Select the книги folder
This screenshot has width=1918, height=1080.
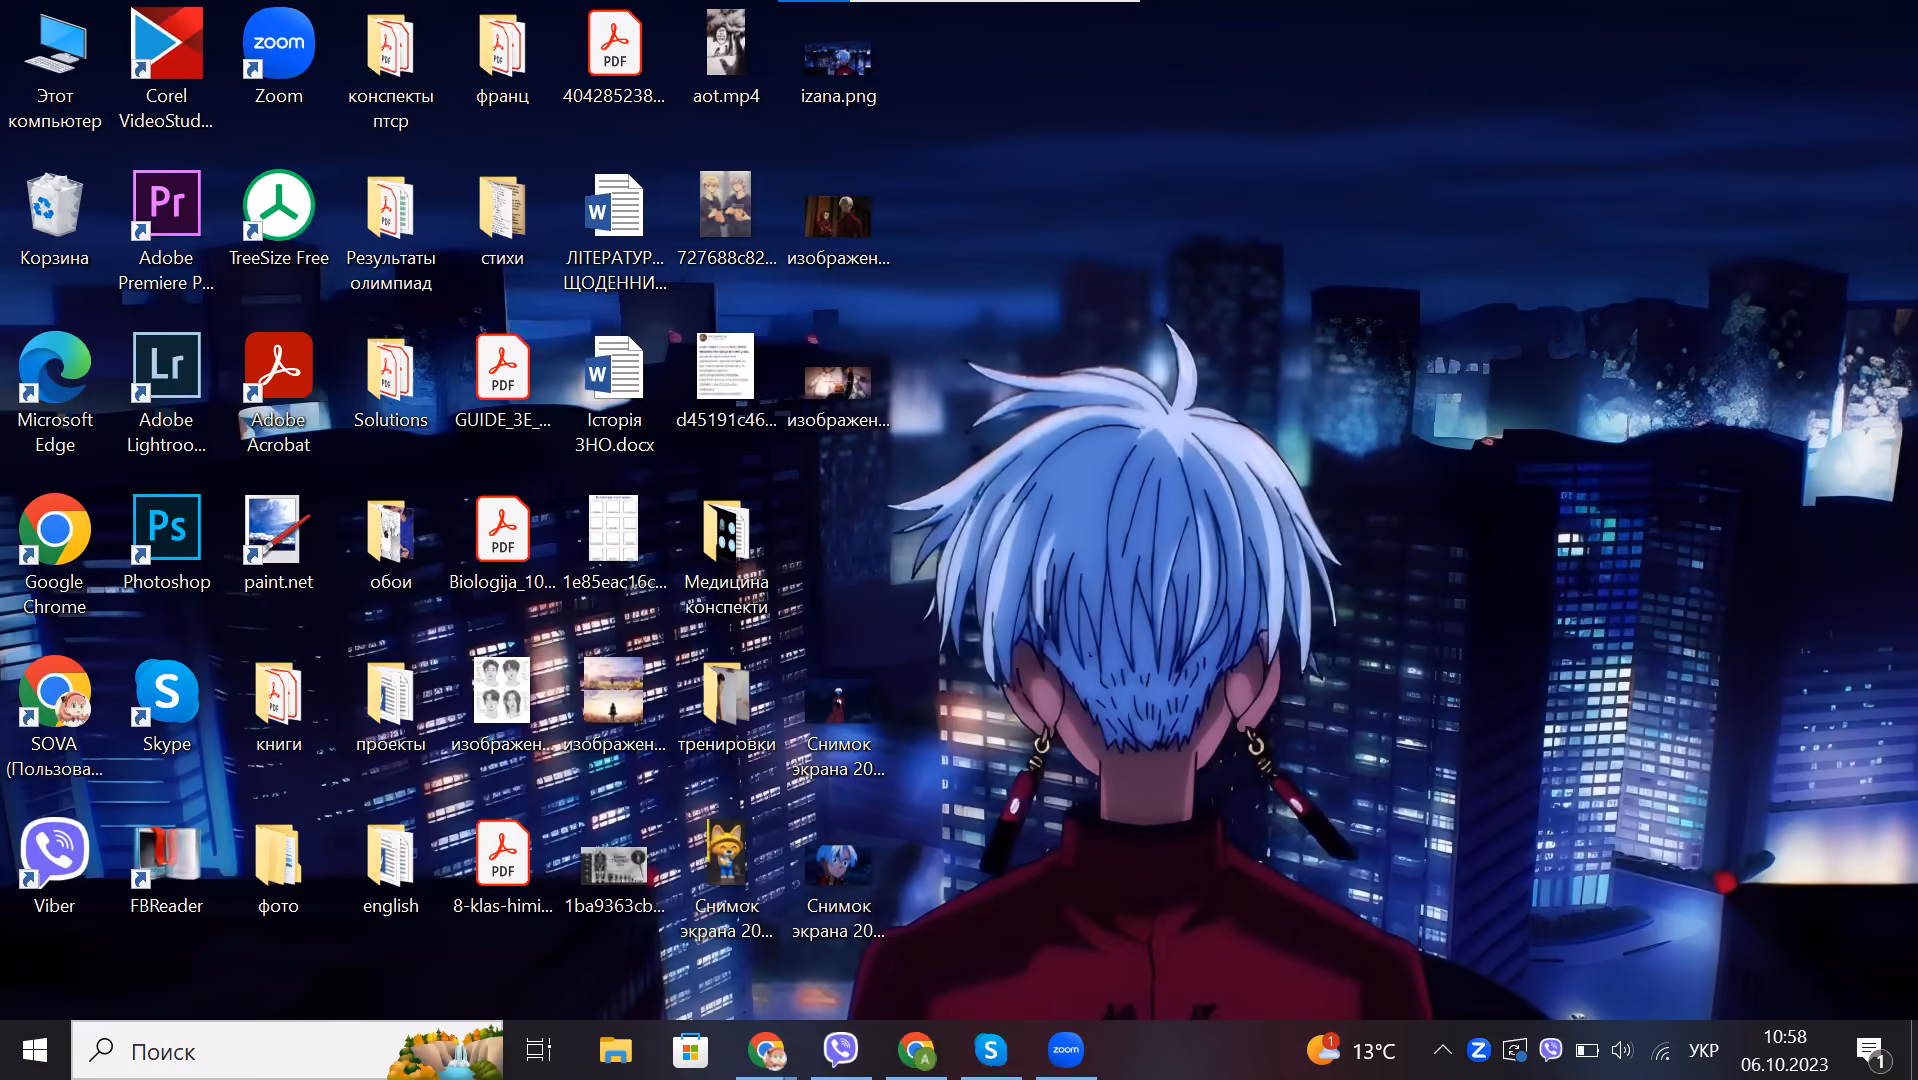[278, 706]
